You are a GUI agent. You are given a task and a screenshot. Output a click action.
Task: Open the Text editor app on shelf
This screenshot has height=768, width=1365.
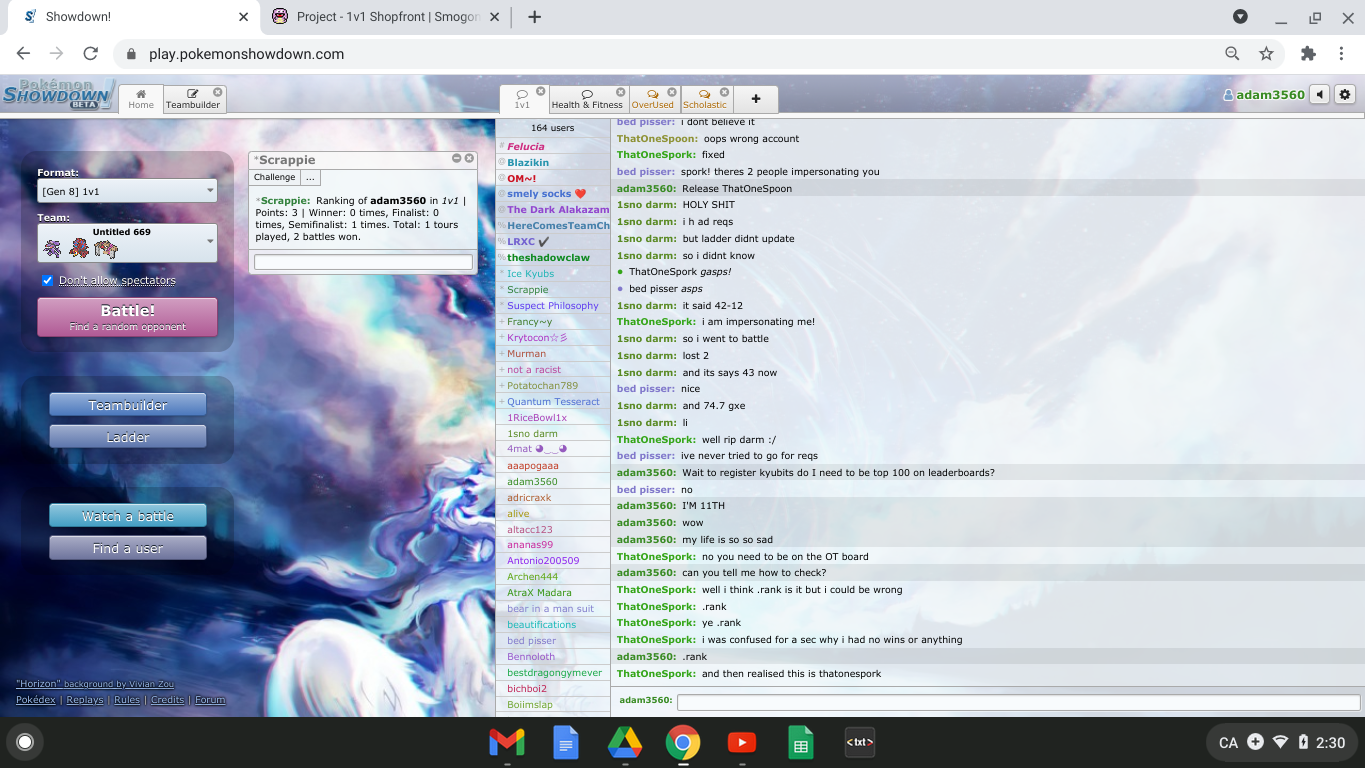(860, 743)
